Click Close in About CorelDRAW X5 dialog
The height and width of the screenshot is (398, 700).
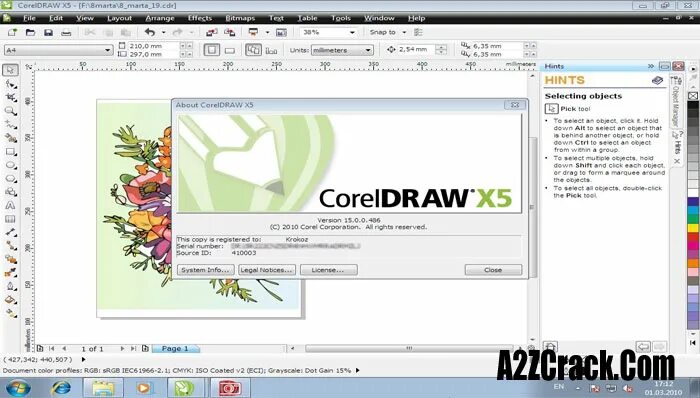pyautogui.click(x=493, y=270)
